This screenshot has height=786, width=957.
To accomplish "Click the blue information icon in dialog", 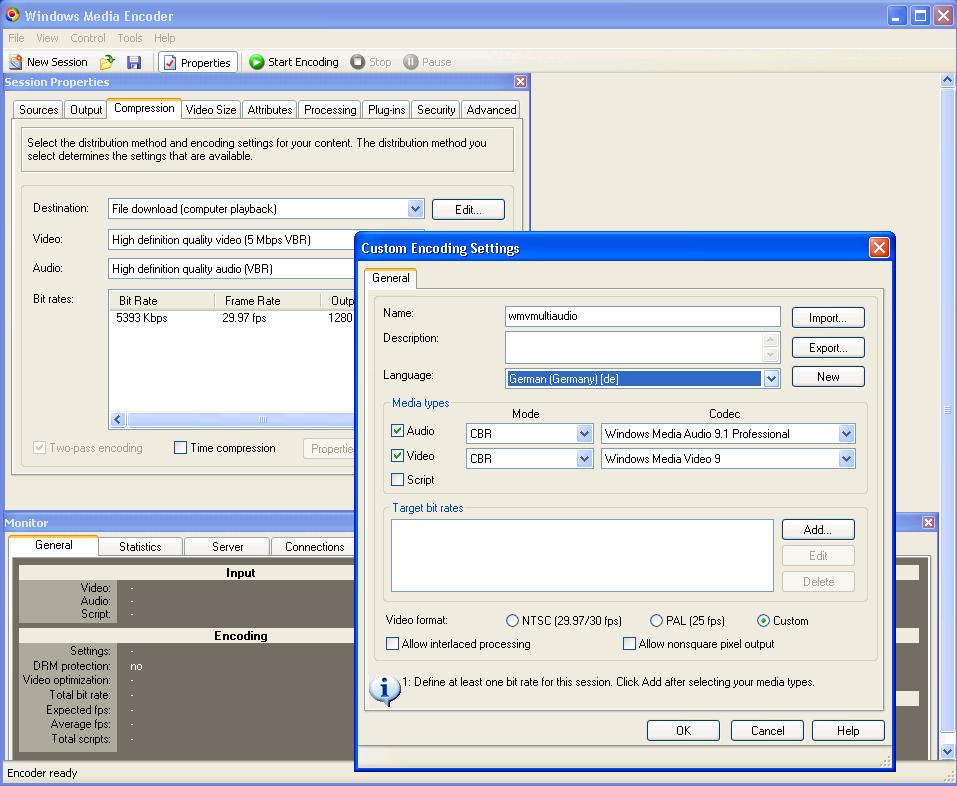I will pyautogui.click(x=385, y=690).
